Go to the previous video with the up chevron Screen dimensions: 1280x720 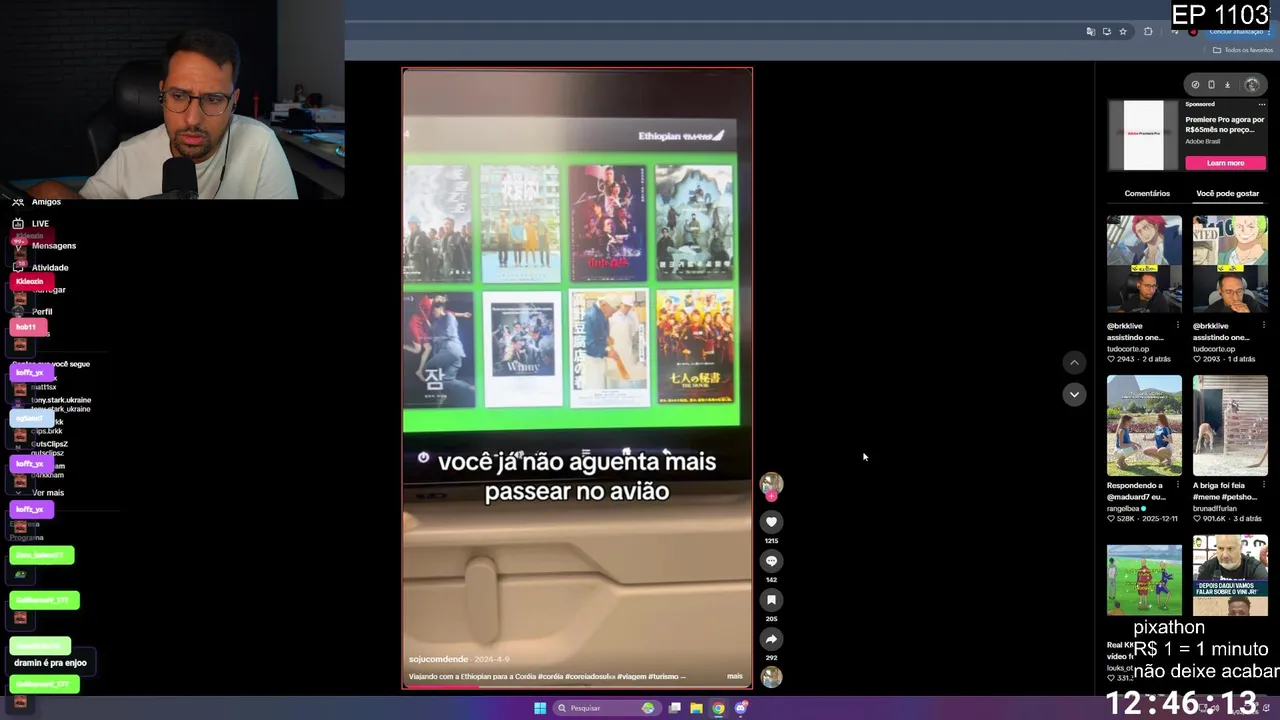(1074, 363)
